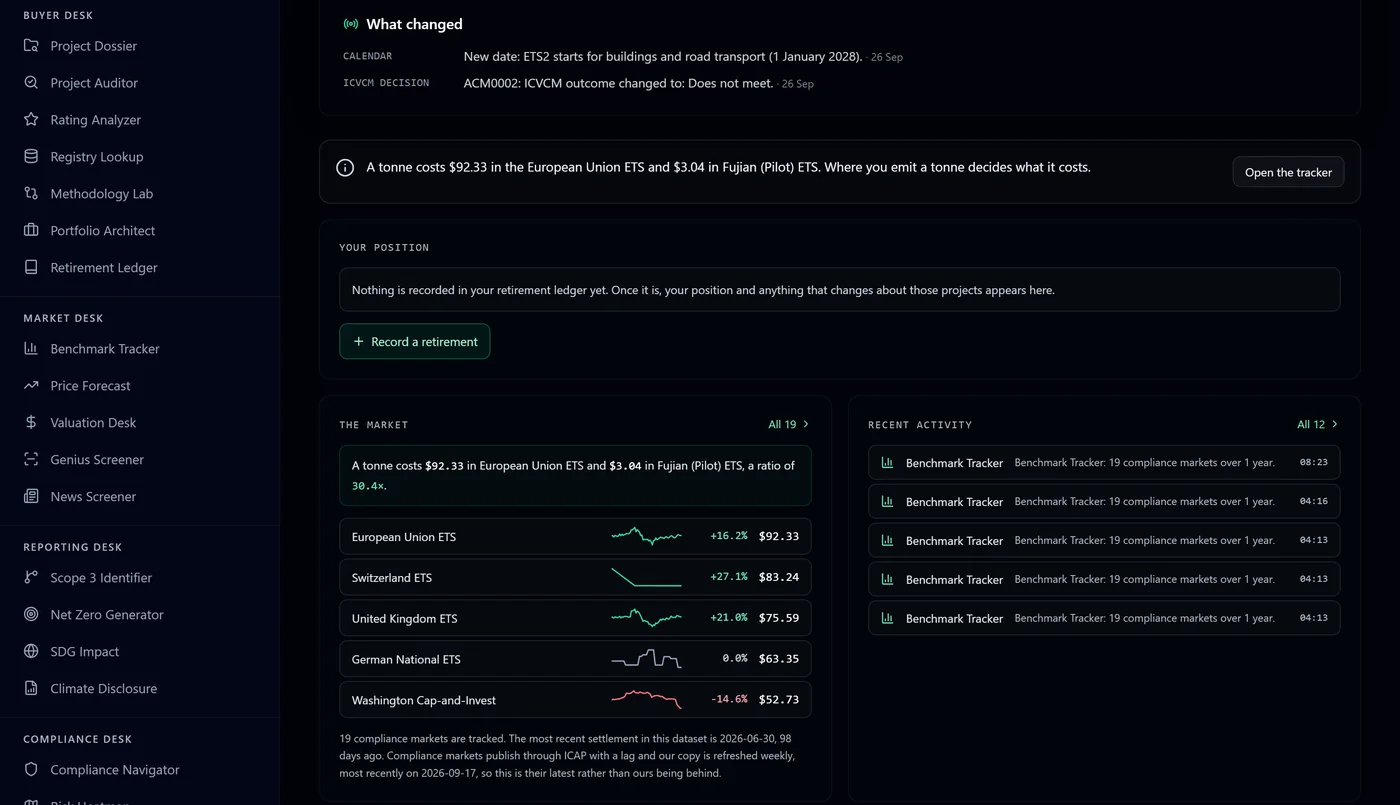The image size is (1400, 805).
Task: Click the Genius Screener scan icon
Action: click(x=31, y=459)
